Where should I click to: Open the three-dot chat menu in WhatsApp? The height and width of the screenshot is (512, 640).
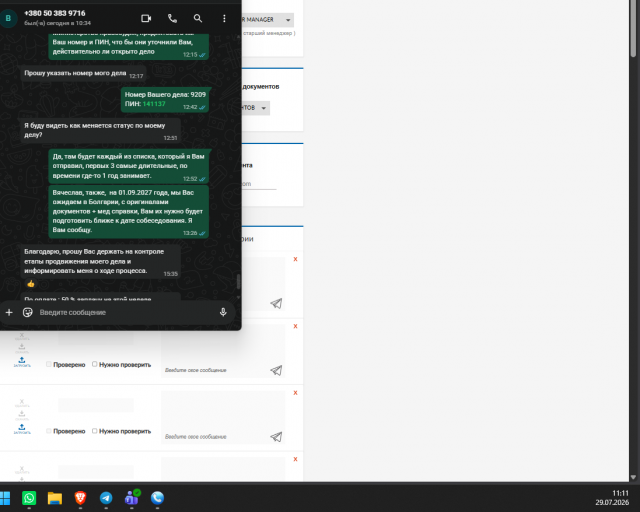224,18
